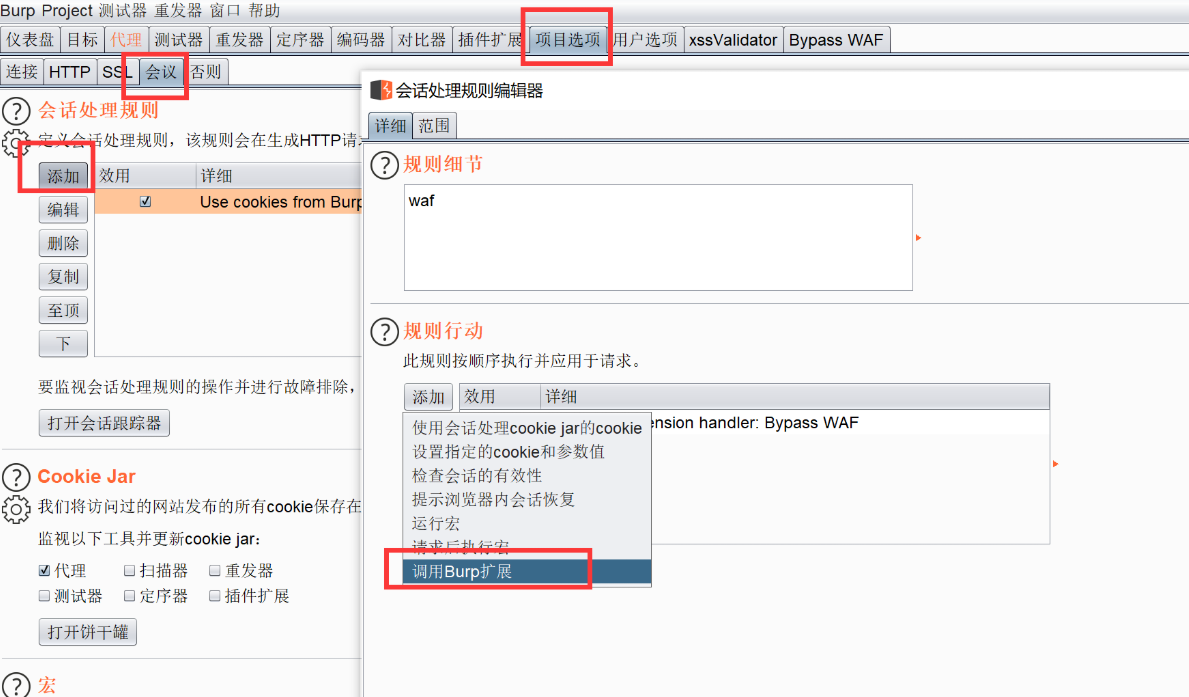Switch to the 连接 sub-tab

click(22, 72)
